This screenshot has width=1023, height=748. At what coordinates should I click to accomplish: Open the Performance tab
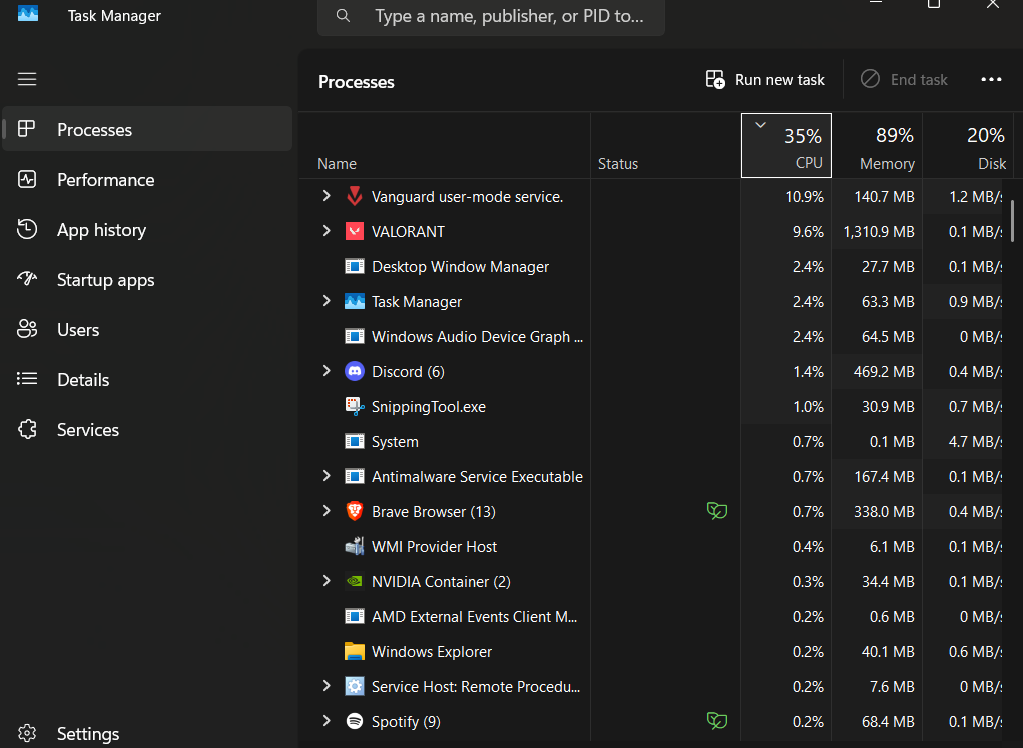[105, 180]
